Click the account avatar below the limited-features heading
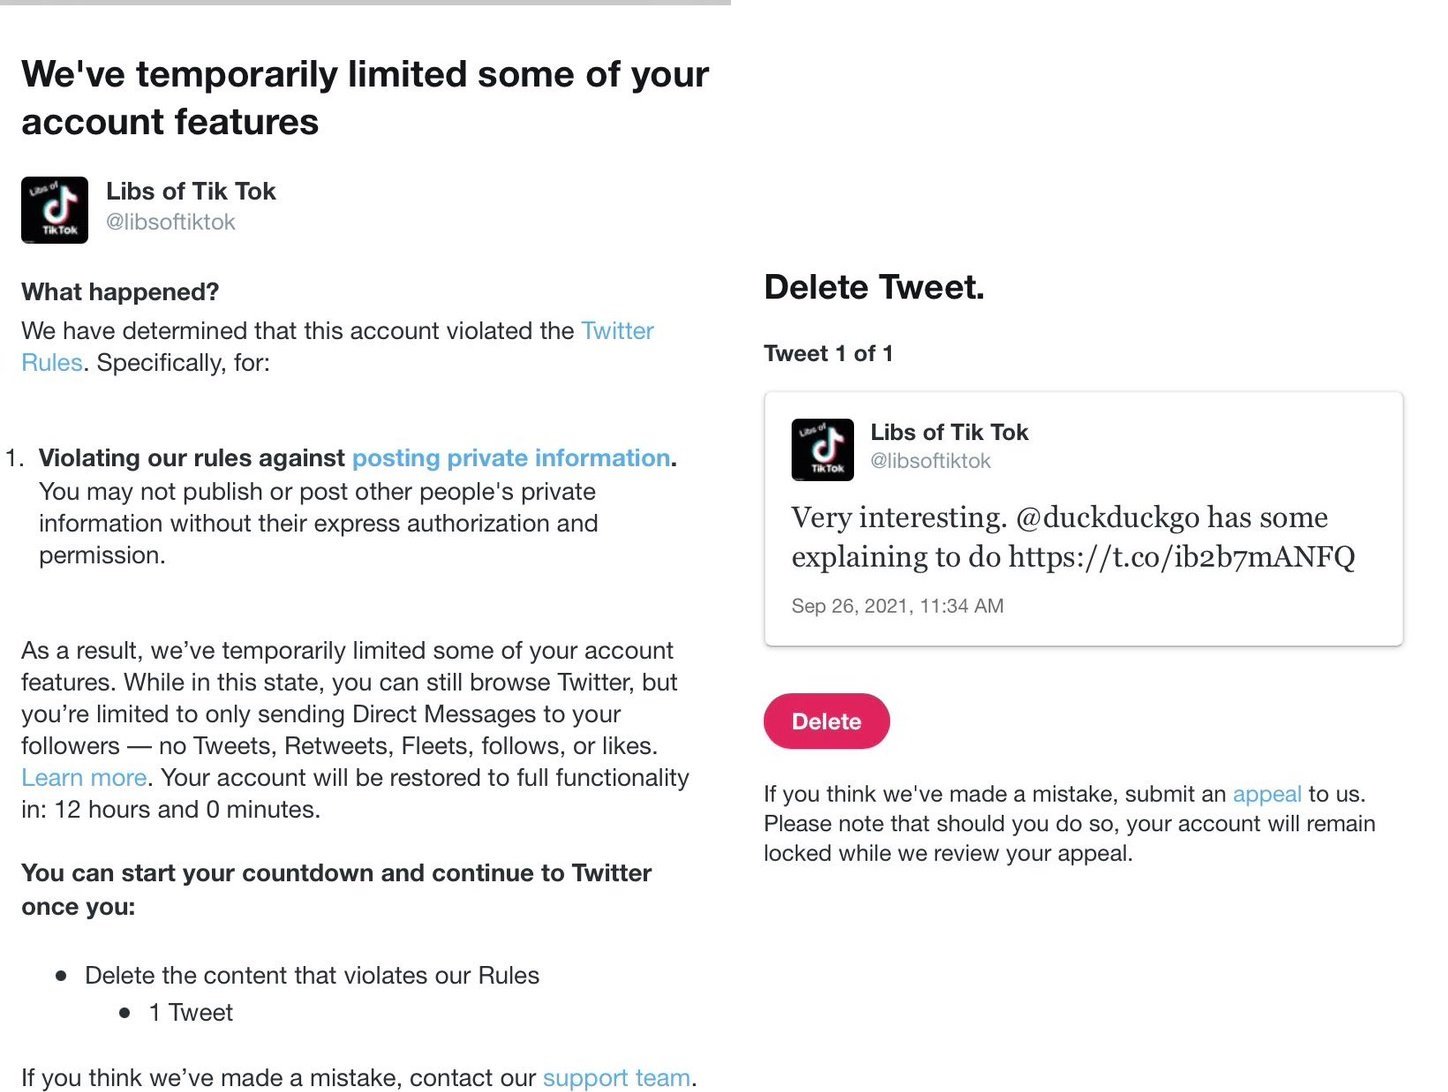The height and width of the screenshot is (1092, 1448). 55,210
